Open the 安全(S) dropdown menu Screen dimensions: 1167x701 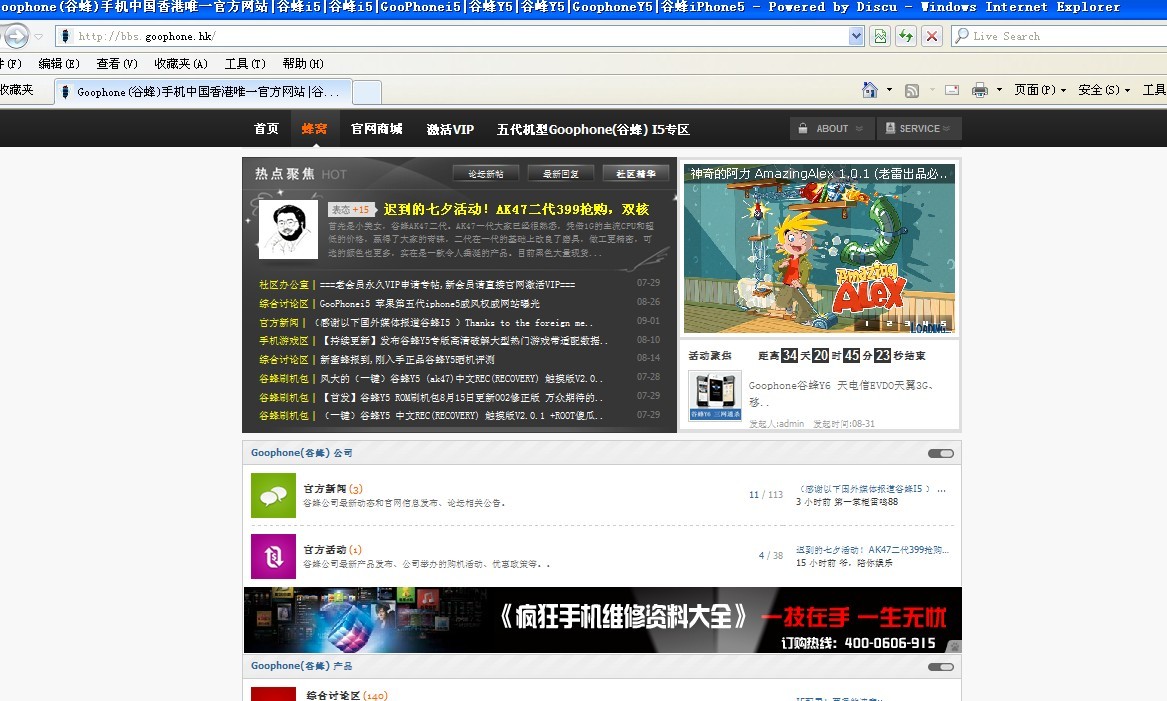click(x=1104, y=90)
